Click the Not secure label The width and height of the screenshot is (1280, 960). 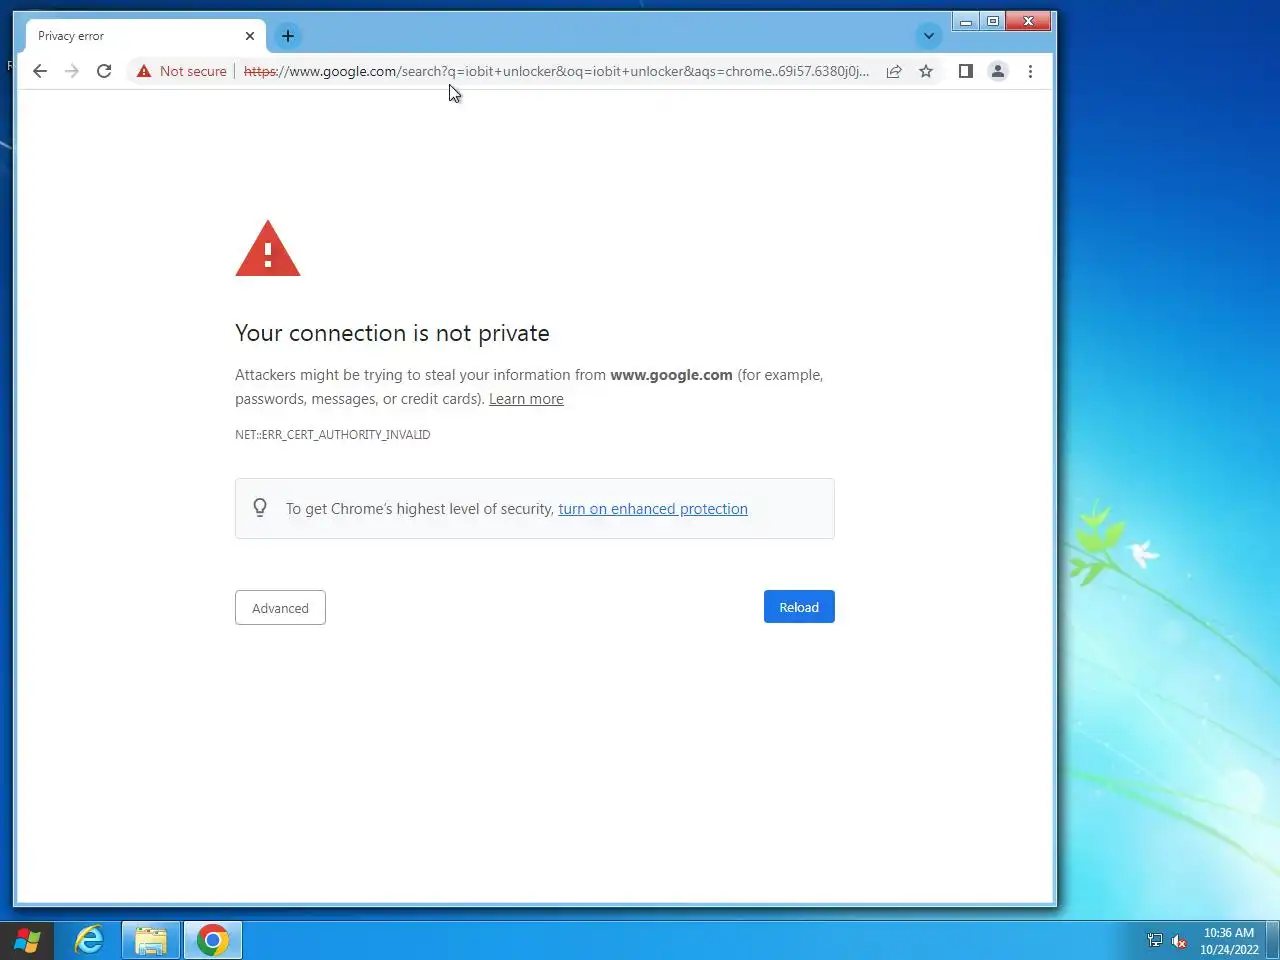(x=193, y=71)
